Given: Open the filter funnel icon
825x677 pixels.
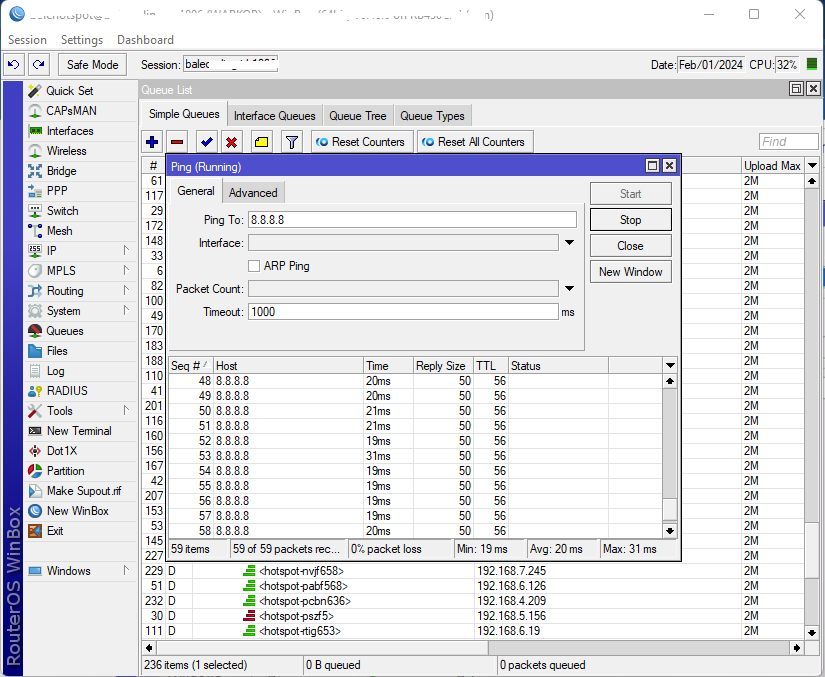Looking at the screenshot, I should [291, 142].
